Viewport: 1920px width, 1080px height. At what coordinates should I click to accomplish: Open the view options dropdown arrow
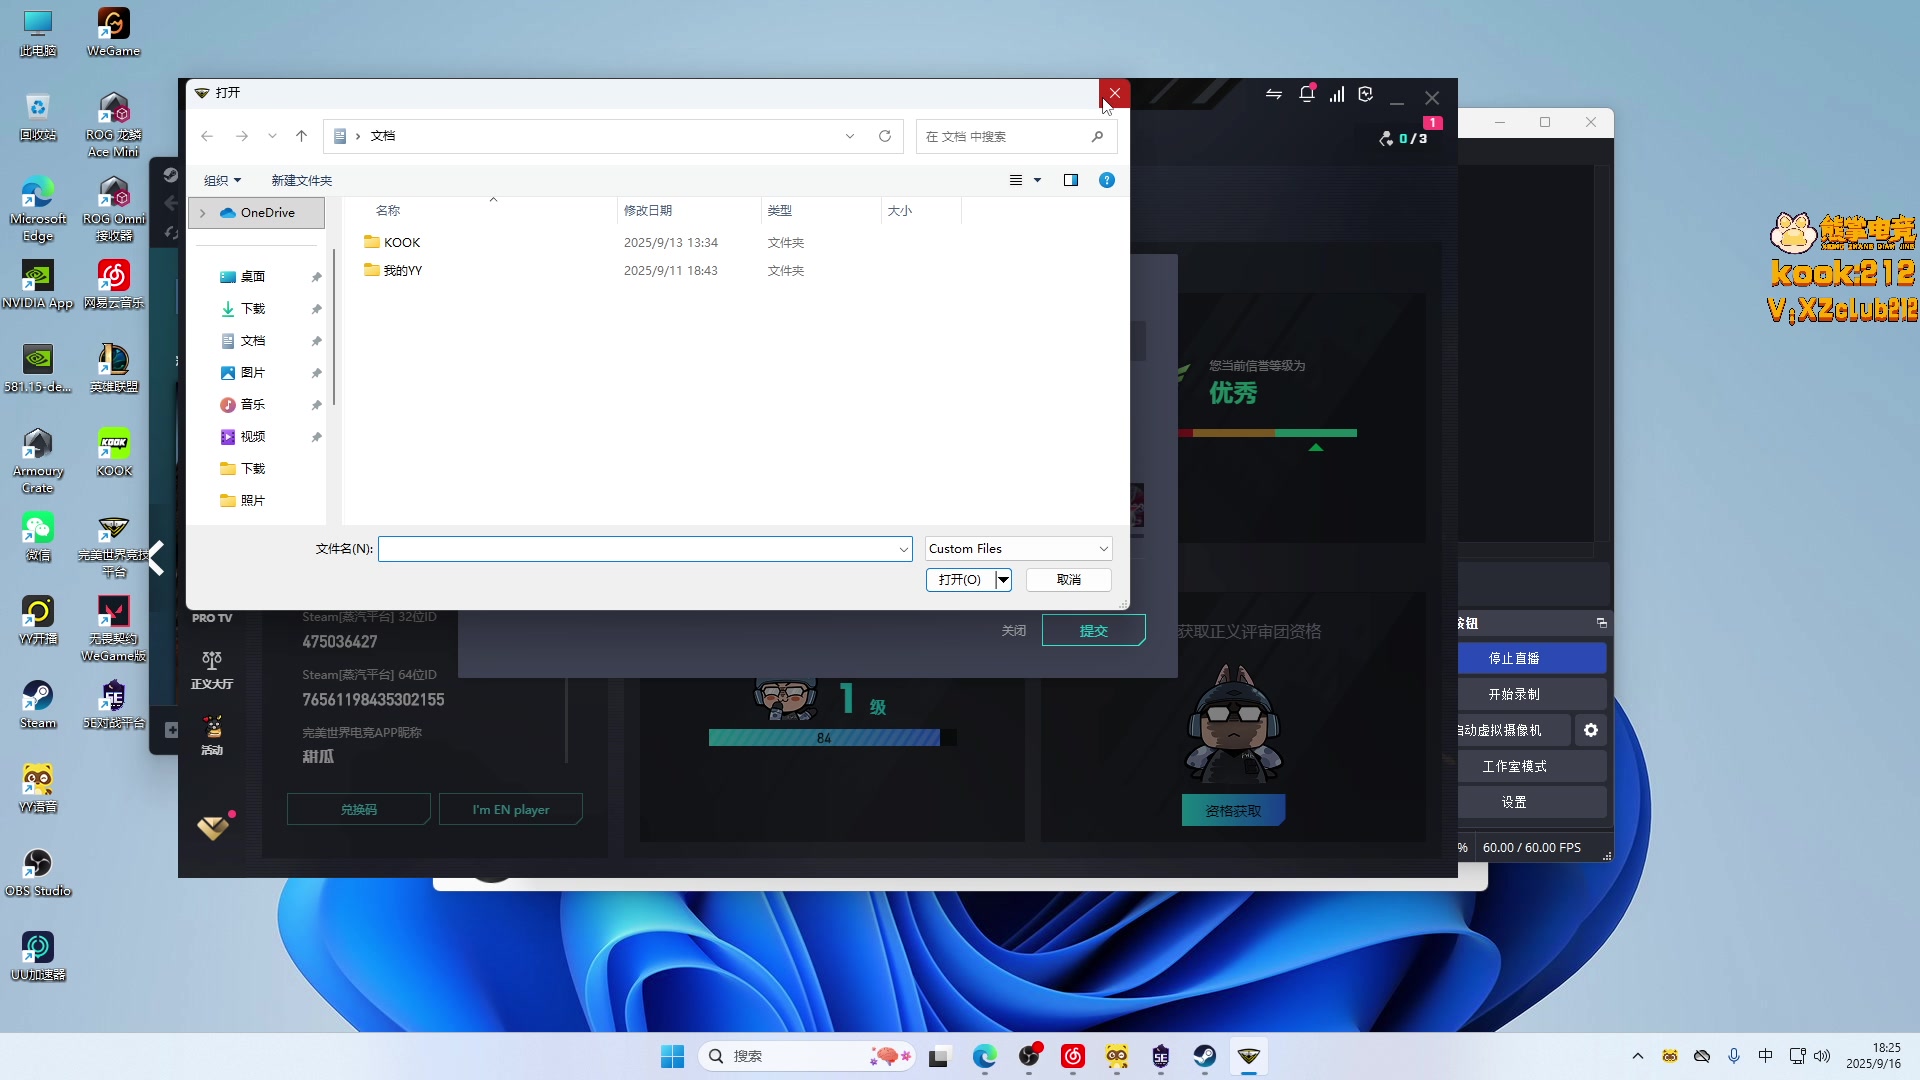tap(1037, 180)
